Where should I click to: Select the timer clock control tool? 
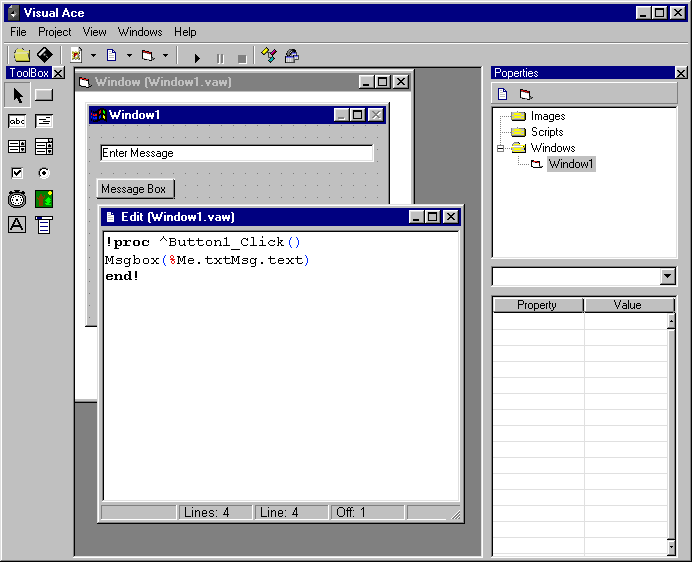[18, 199]
